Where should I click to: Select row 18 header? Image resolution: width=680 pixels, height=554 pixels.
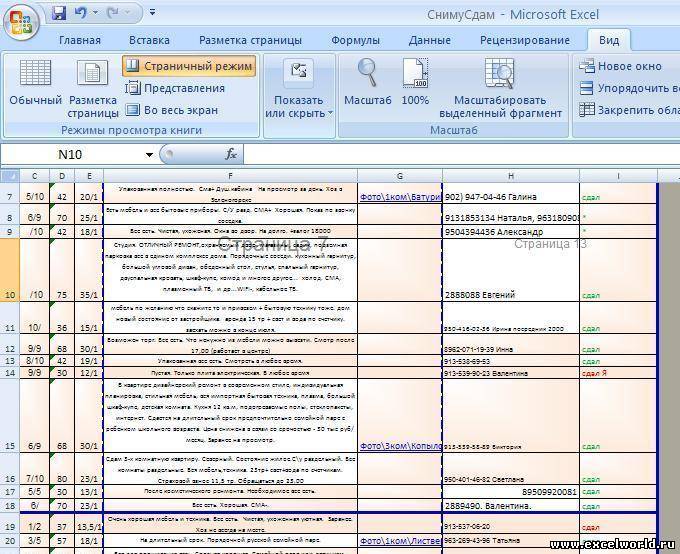(10, 505)
